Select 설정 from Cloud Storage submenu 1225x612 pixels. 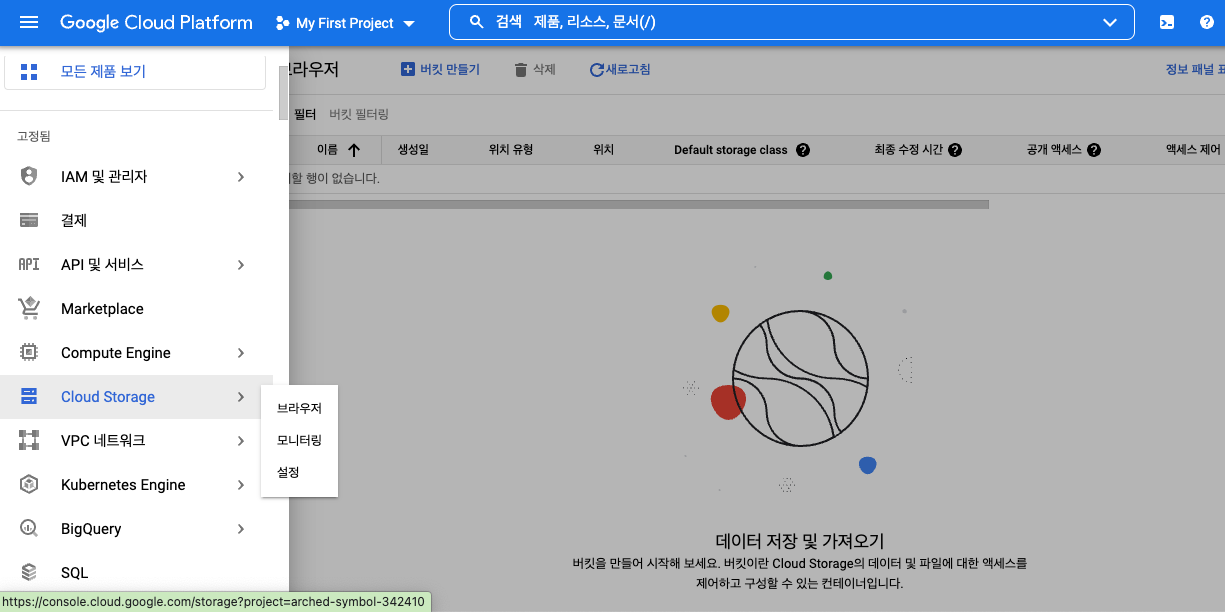click(x=299, y=472)
